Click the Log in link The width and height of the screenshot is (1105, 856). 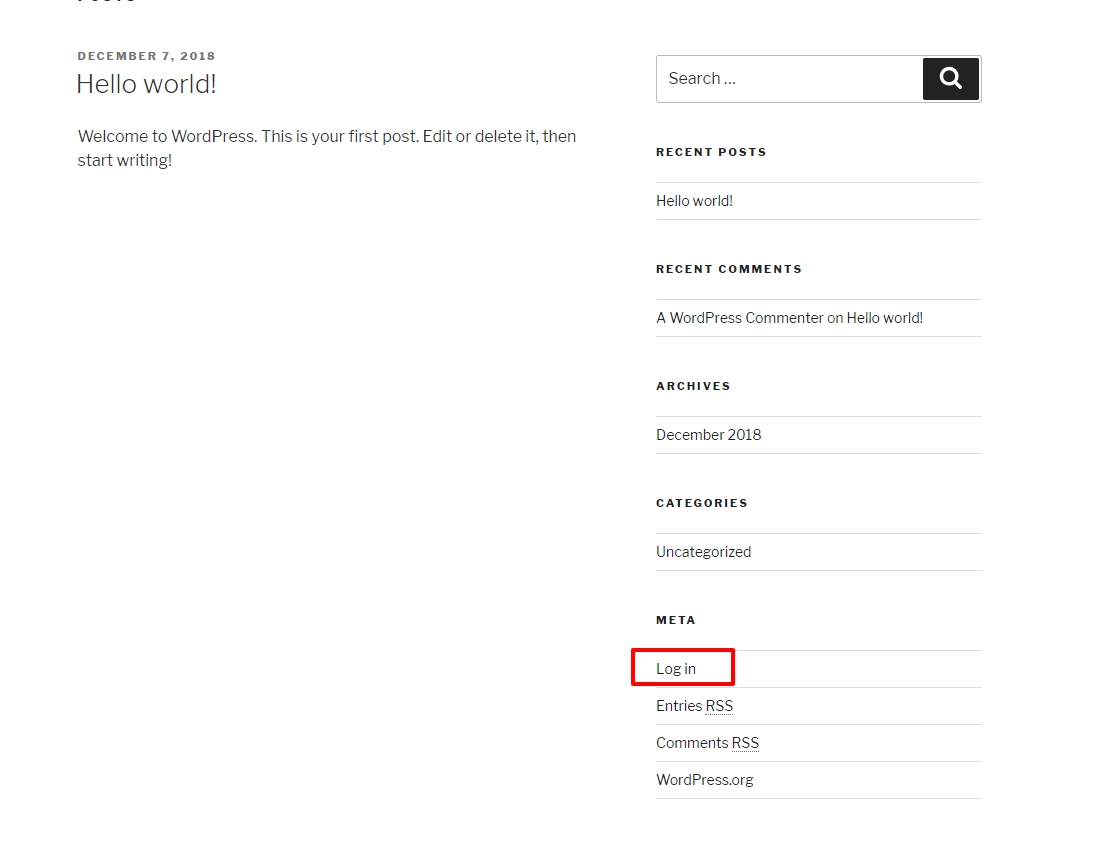pyautogui.click(x=676, y=669)
